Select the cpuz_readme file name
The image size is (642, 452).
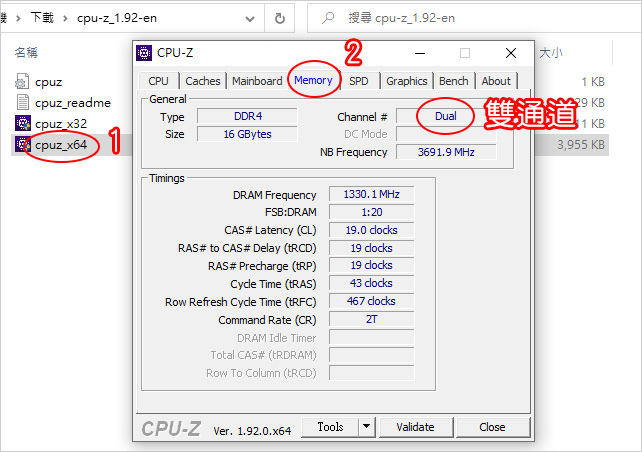click(x=73, y=103)
